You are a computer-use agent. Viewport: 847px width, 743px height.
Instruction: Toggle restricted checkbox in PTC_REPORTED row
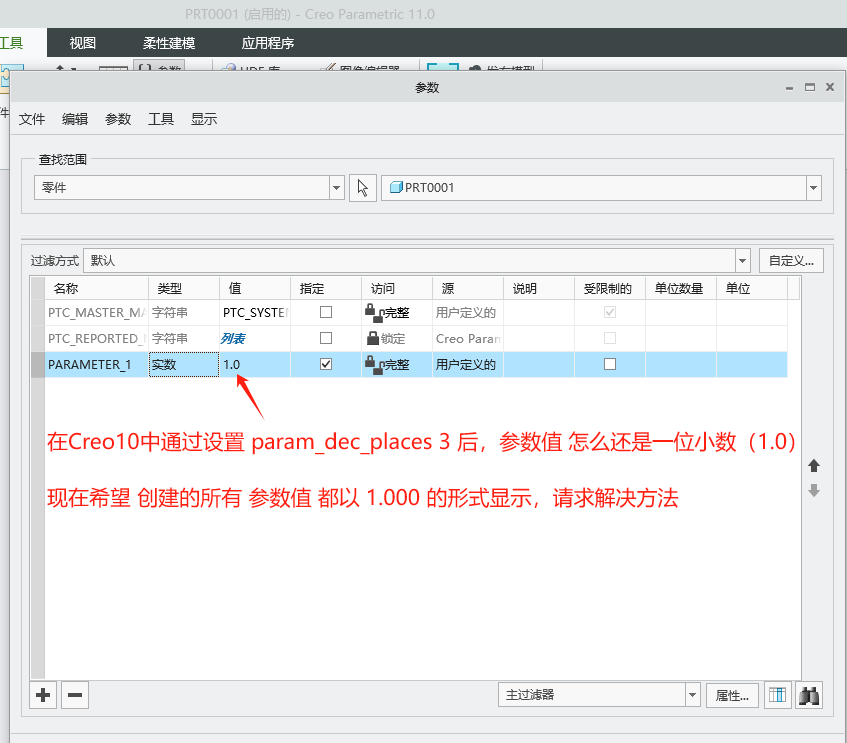point(610,338)
